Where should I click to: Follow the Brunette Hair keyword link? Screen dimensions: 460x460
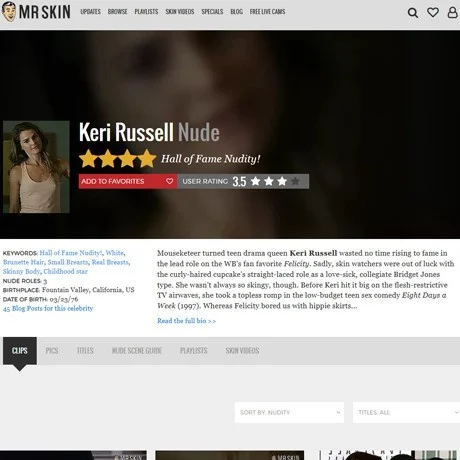click(23, 262)
